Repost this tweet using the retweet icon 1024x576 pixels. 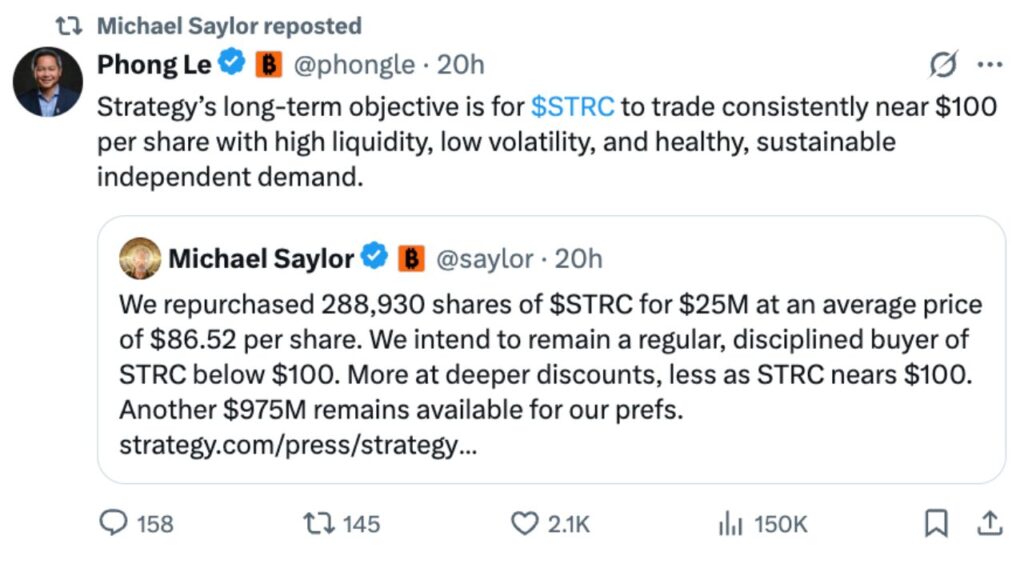[x=319, y=523]
